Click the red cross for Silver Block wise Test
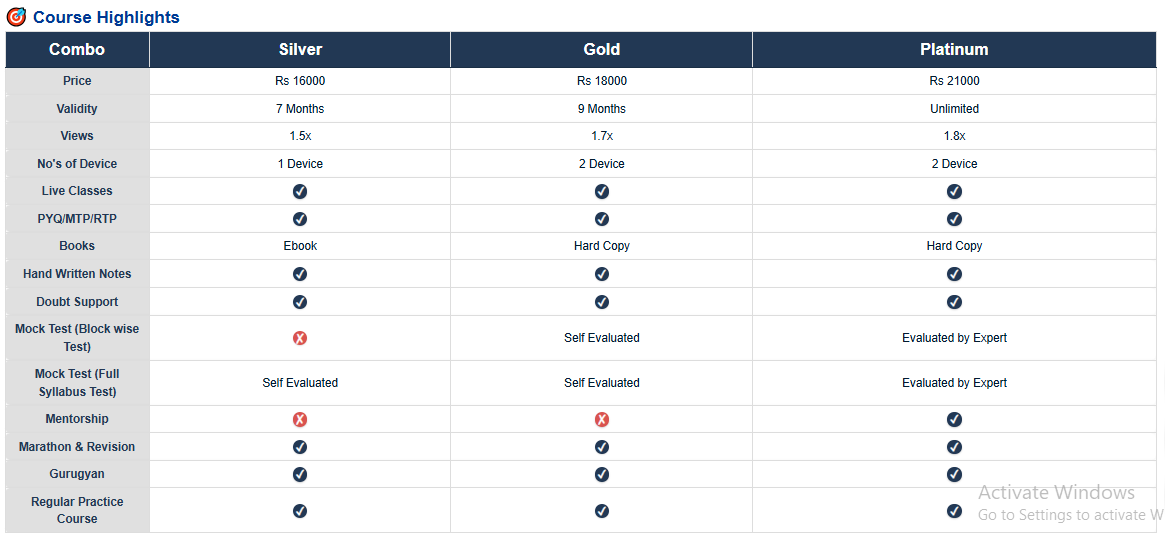This screenshot has height=539, width=1165. (300, 339)
